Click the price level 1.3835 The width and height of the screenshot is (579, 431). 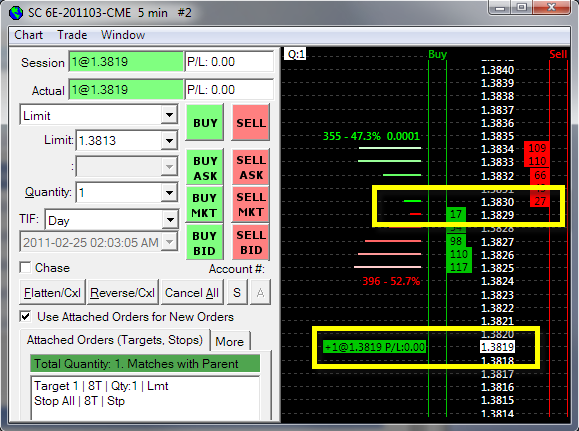(x=497, y=136)
